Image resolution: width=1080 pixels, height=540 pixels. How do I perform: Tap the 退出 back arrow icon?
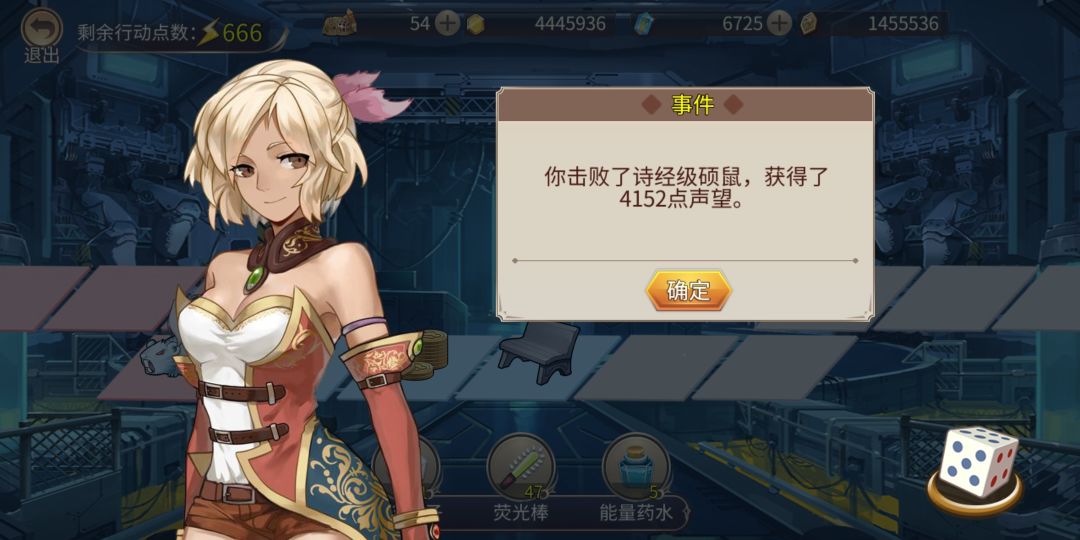[x=41, y=28]
